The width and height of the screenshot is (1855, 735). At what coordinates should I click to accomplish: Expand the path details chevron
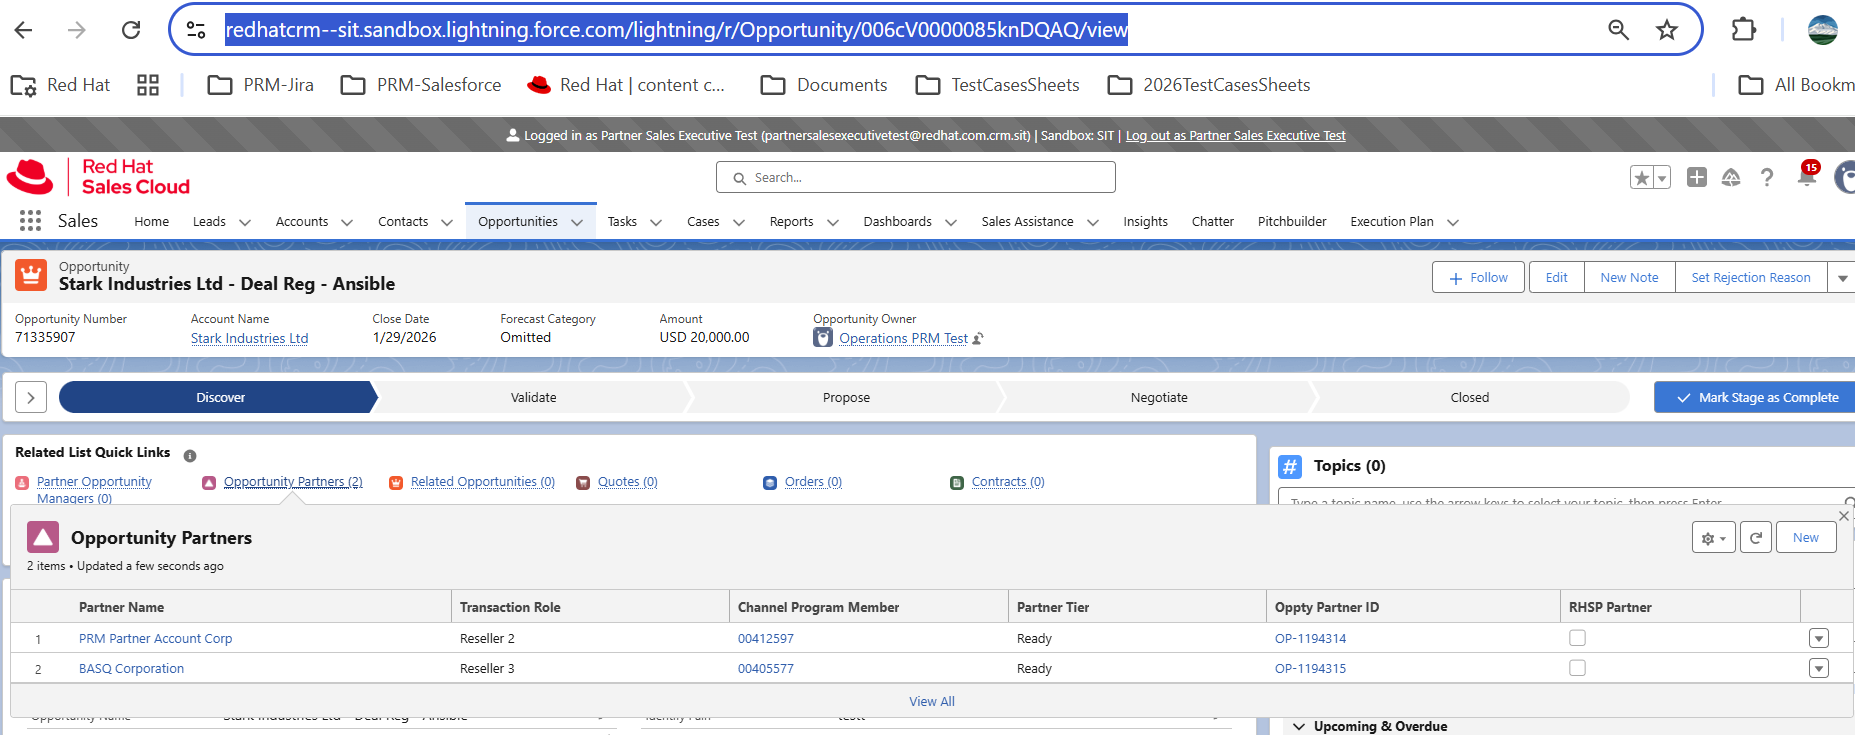pyautogui.click(x=31, y=397)
